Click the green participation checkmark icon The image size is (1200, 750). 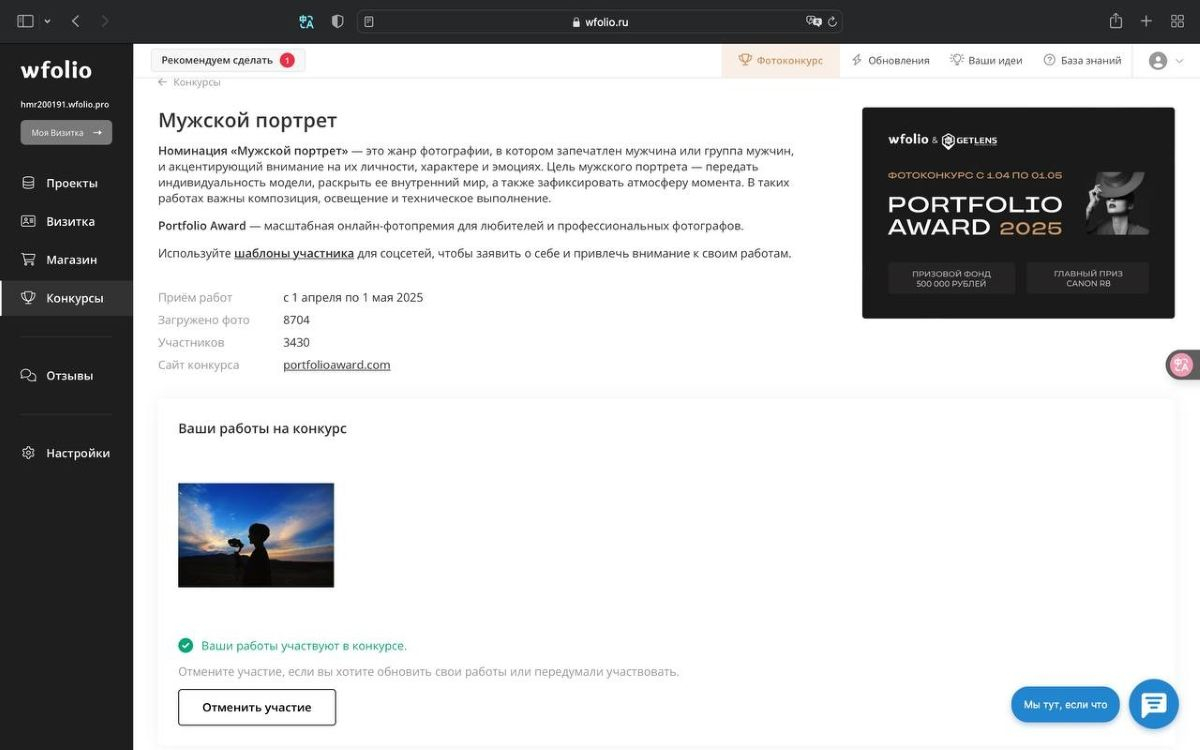(186, 646)
